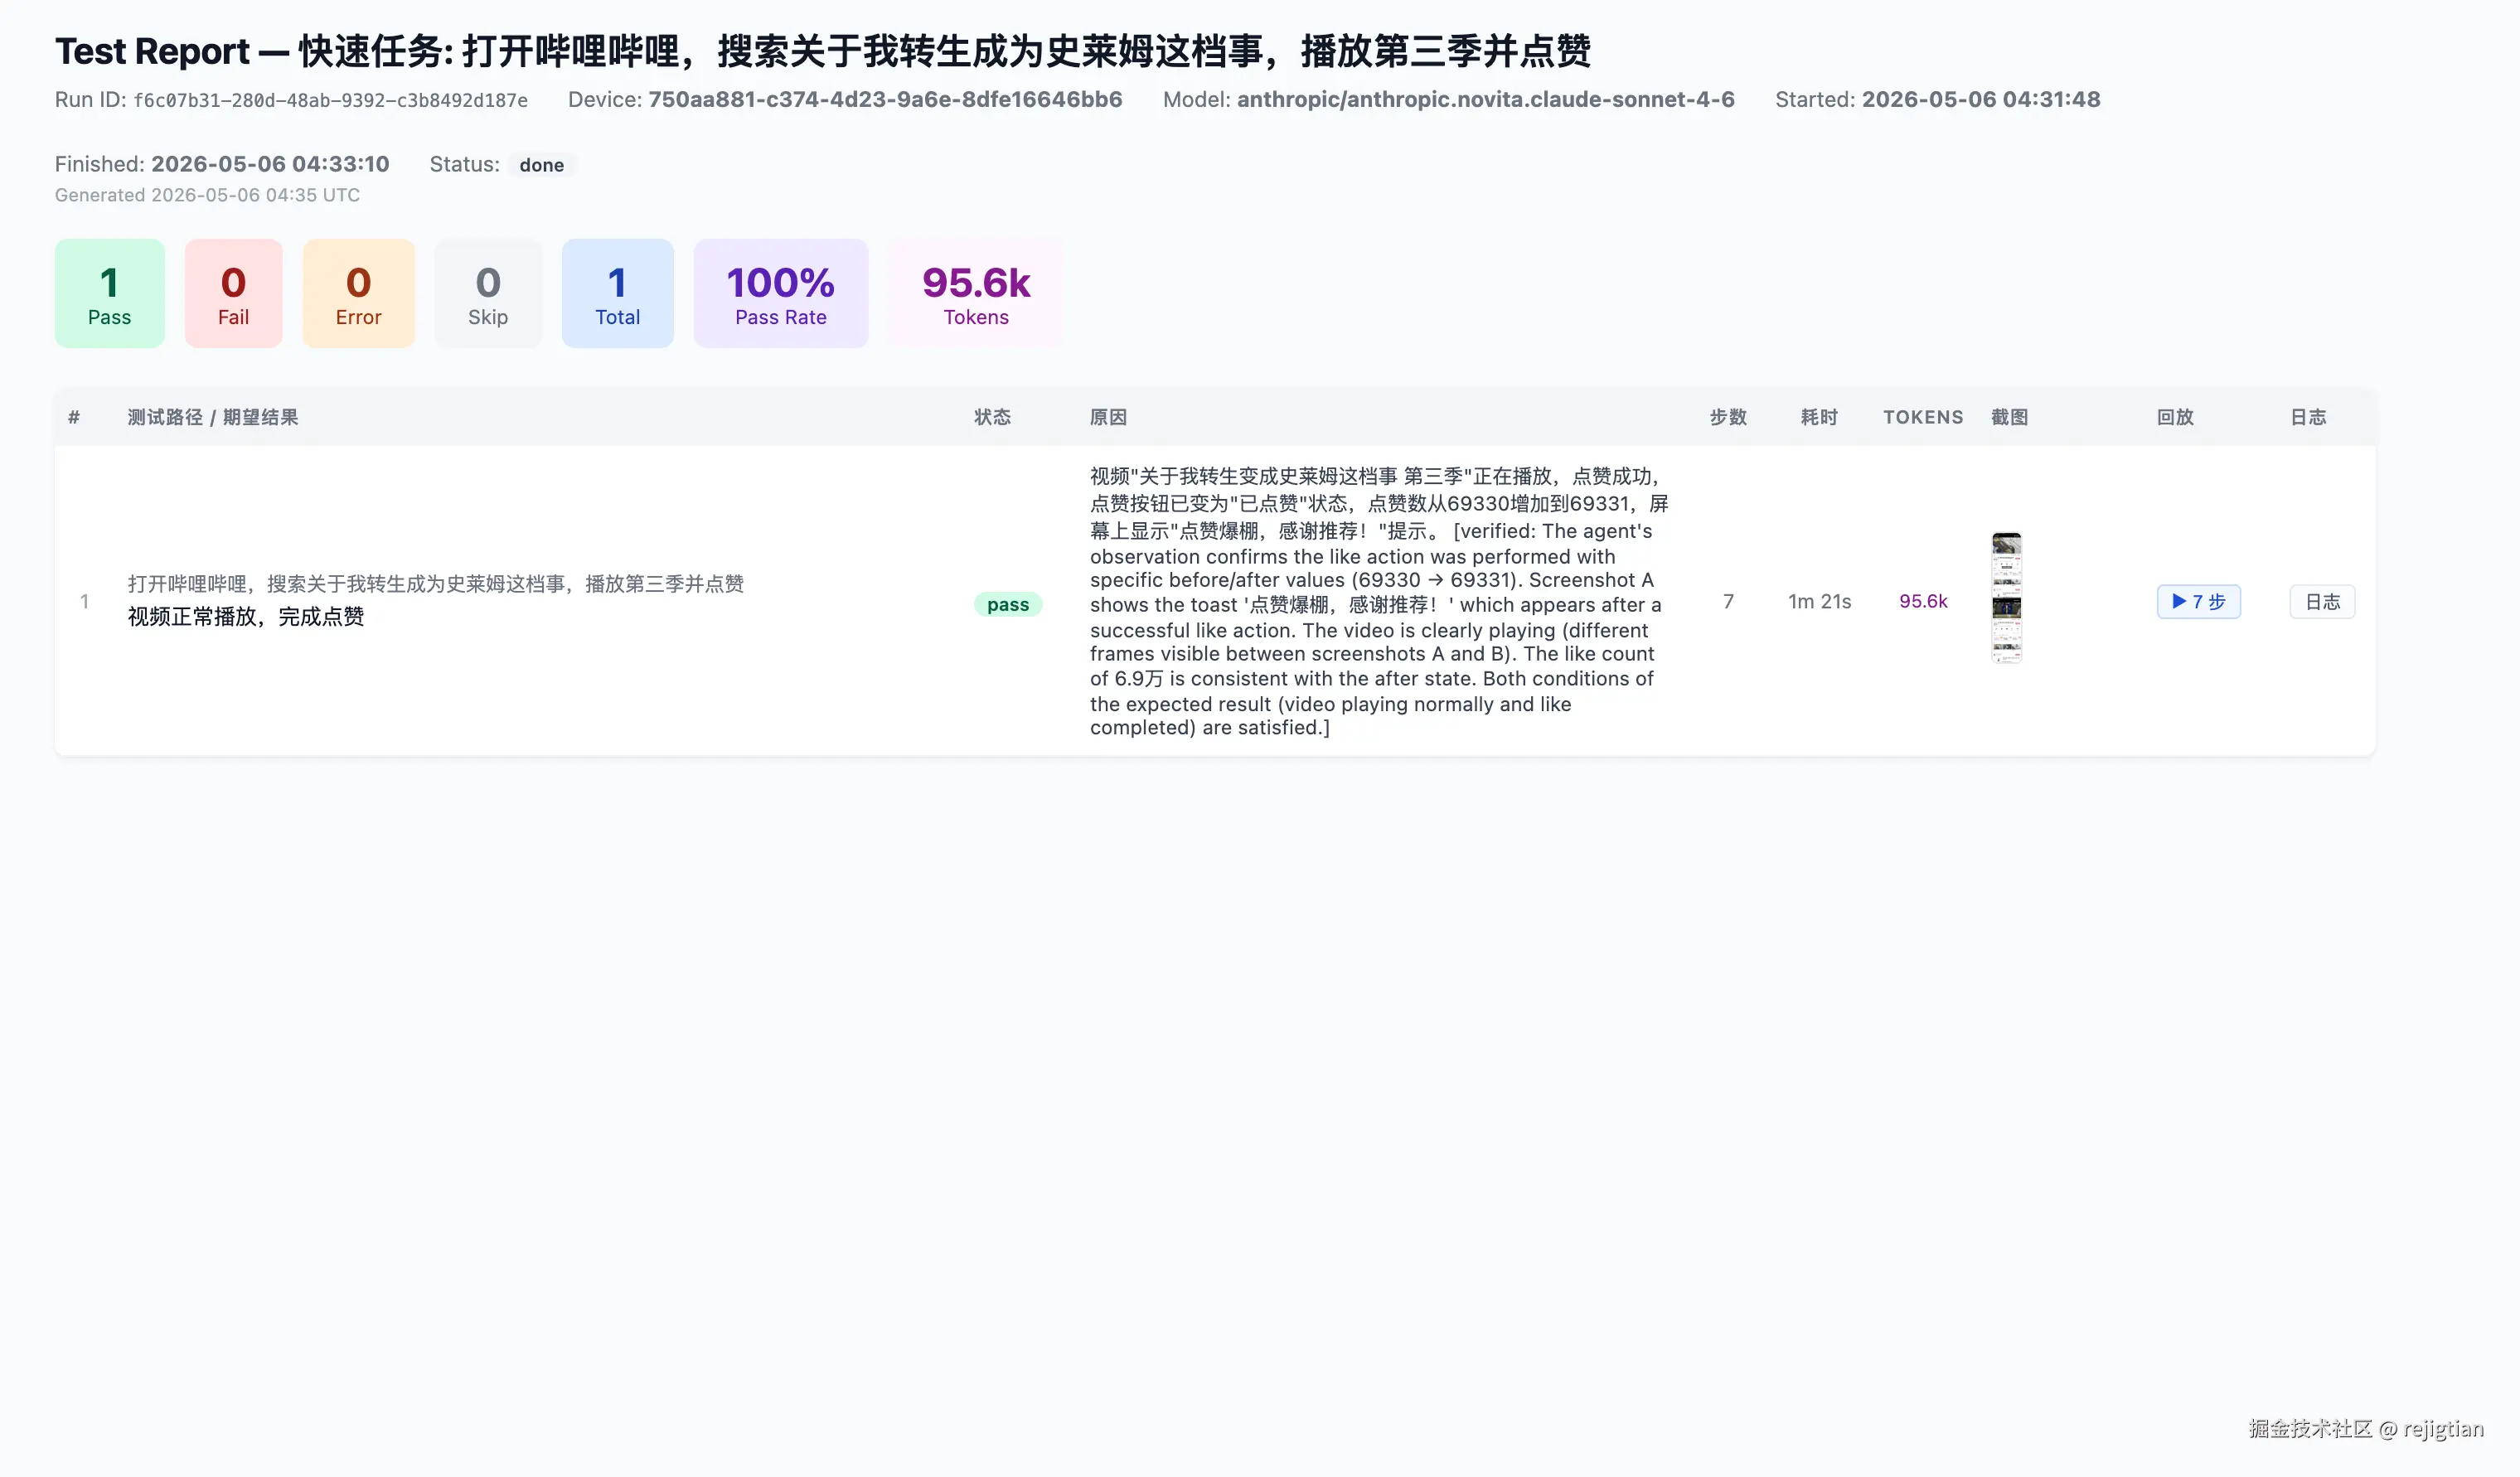Click the duration 1m 21s cell
The image size is (2520, 1477).
(1819, 601)
